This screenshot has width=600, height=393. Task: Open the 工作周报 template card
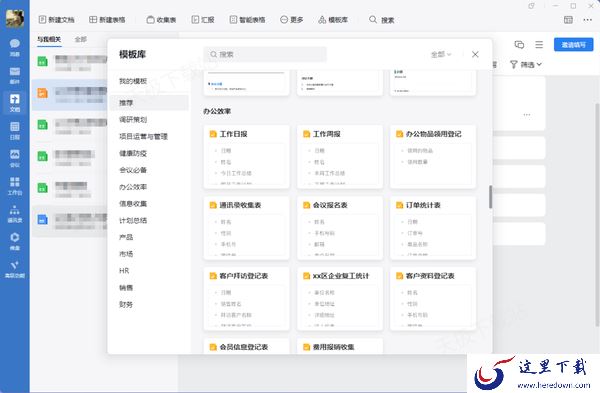click(340, 157)
